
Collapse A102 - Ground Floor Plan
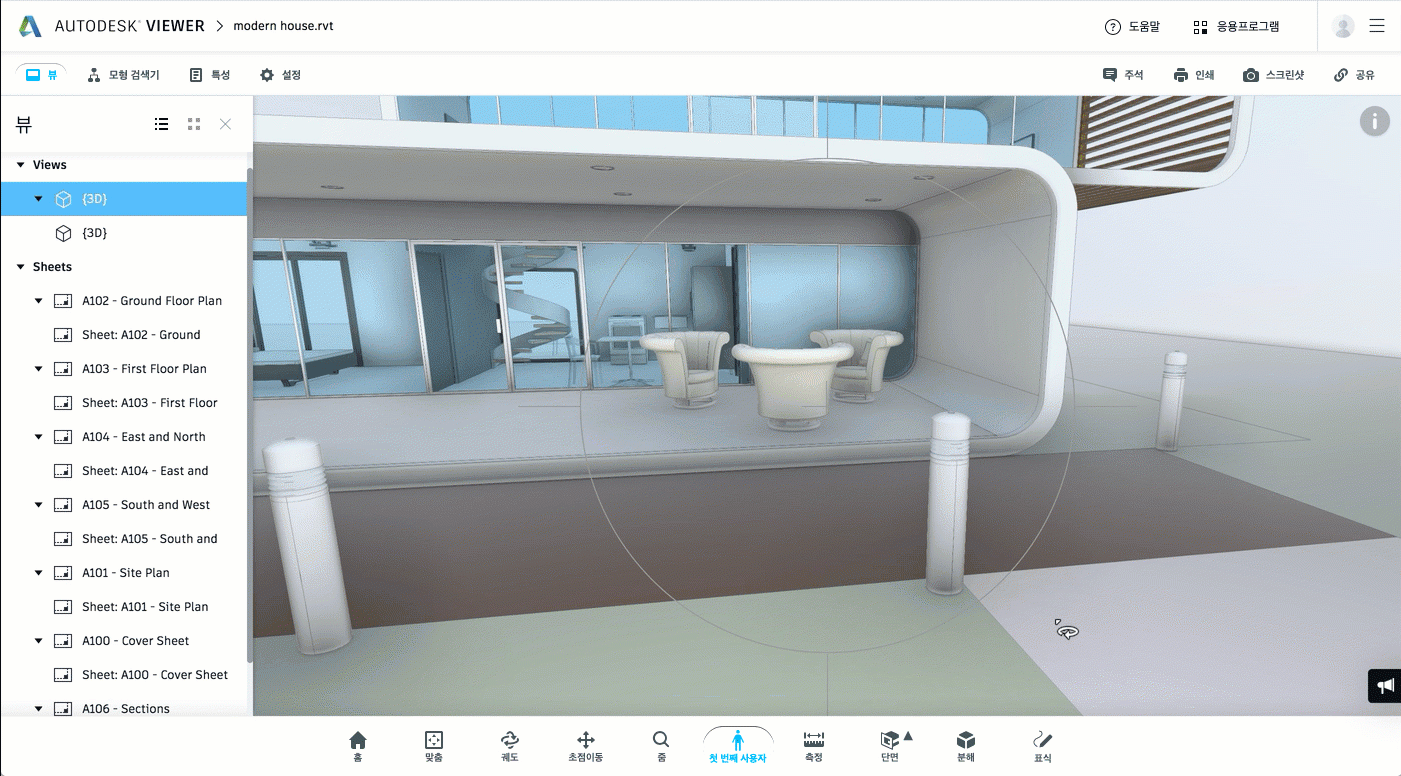pyautogui.click(x=39, y=301)
